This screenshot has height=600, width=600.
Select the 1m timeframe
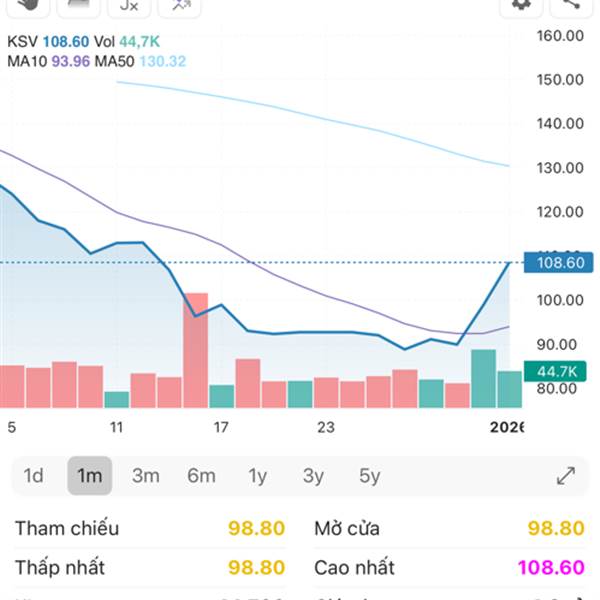pyautogui.click(x=90, y=476)
